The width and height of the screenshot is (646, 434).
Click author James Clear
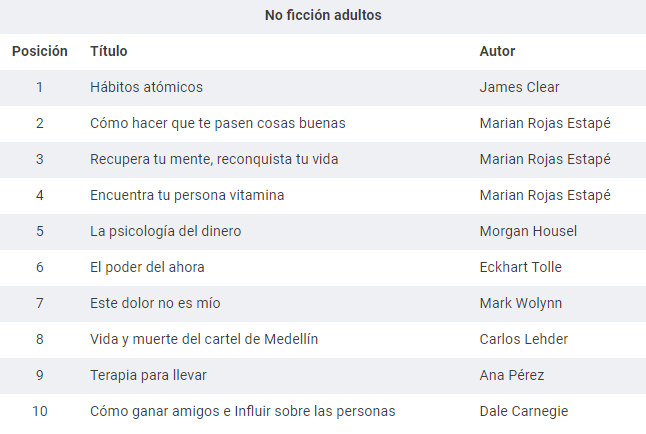pos(519,87)
